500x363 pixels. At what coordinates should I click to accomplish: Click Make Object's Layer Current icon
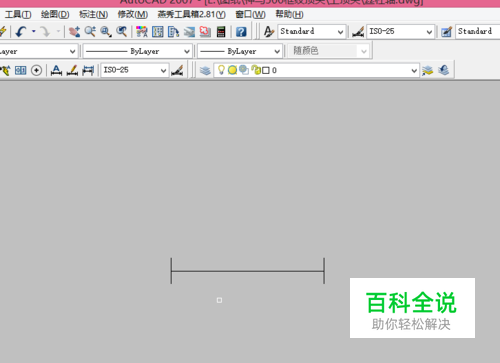pos(428,70)
